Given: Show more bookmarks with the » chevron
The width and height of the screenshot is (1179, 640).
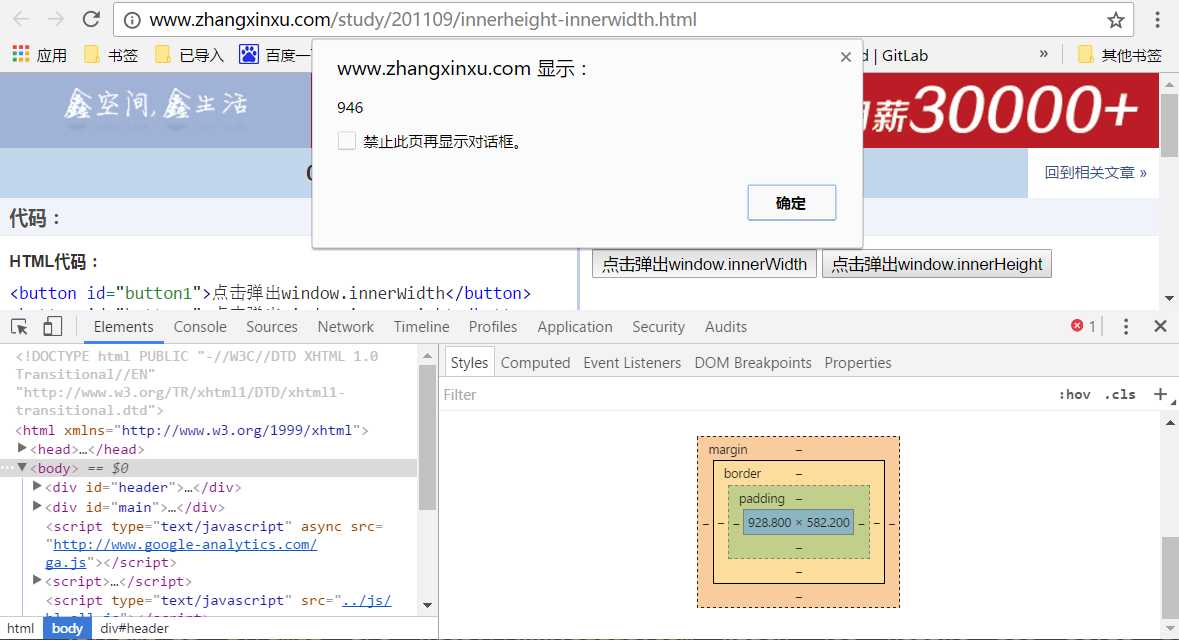Looking at the screenshot, I should [x=1044, y=54].
